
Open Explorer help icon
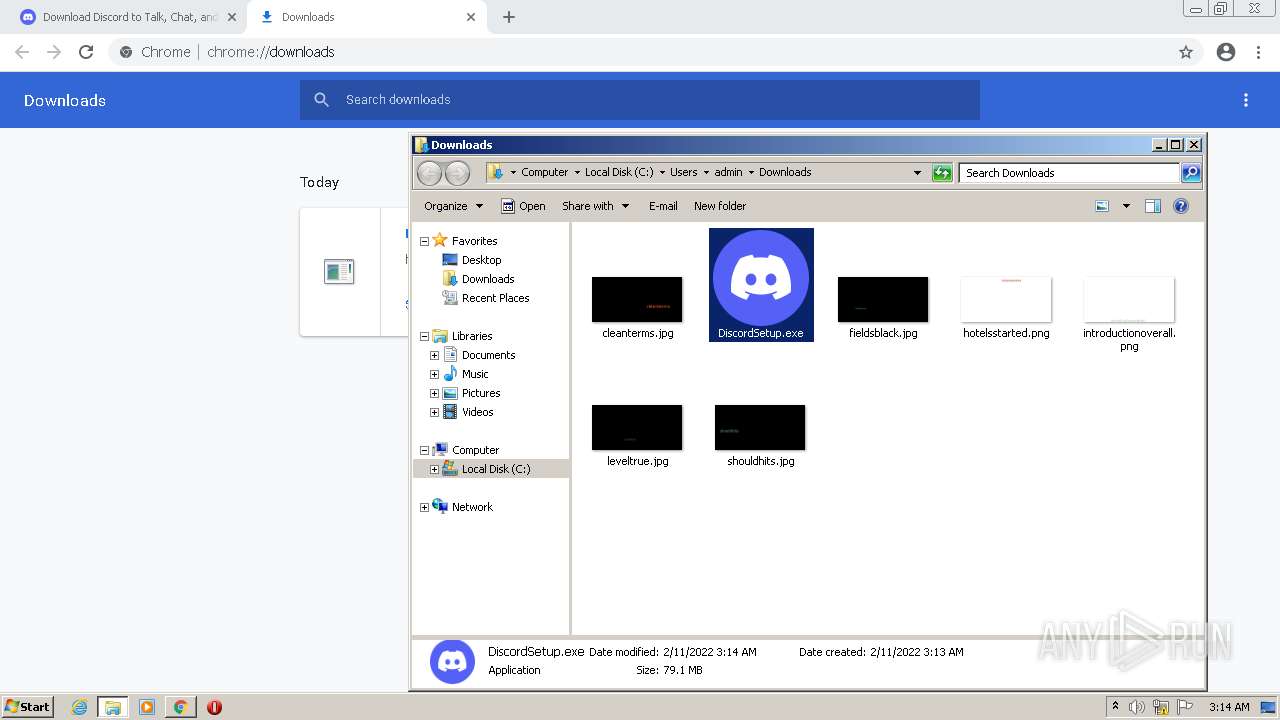1181,206
